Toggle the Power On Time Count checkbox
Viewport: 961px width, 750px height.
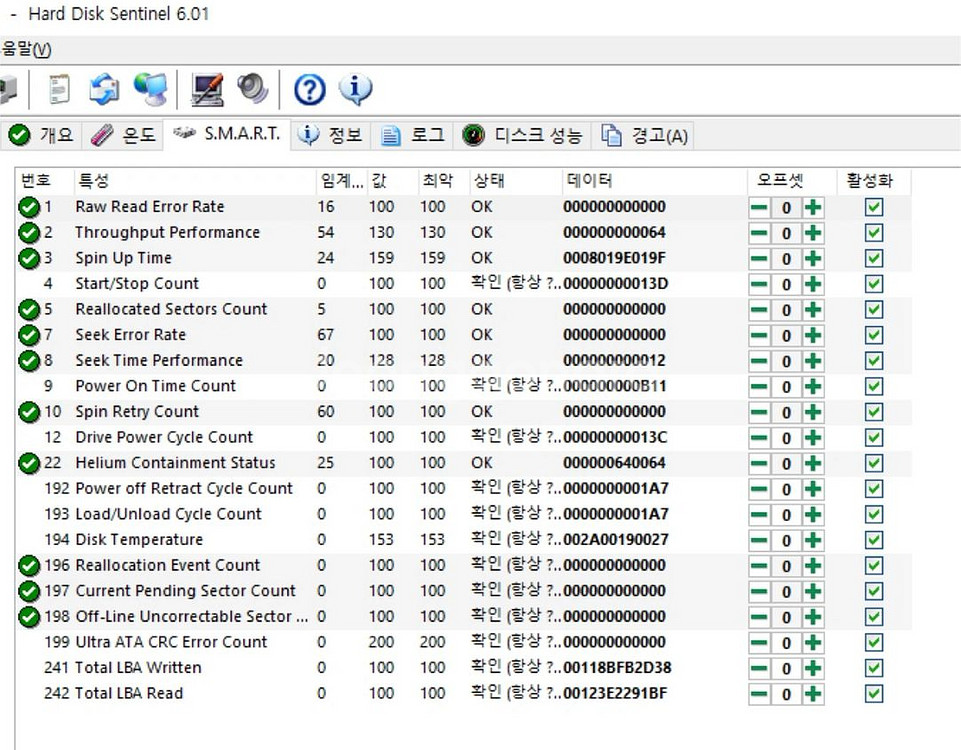point(874,387)
